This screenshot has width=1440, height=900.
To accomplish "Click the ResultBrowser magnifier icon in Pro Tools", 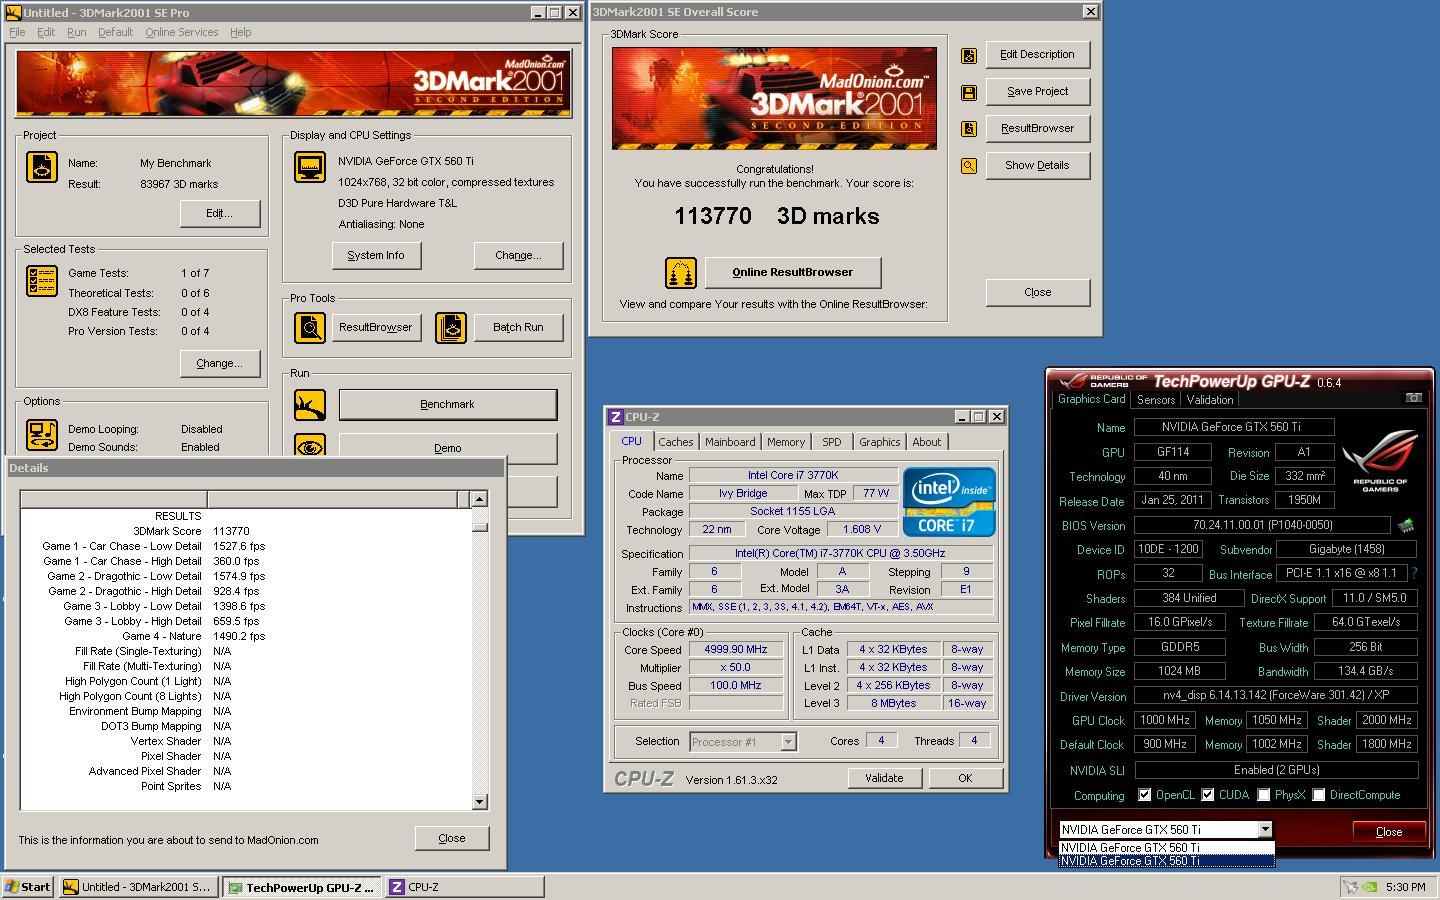I will (310, 327).
